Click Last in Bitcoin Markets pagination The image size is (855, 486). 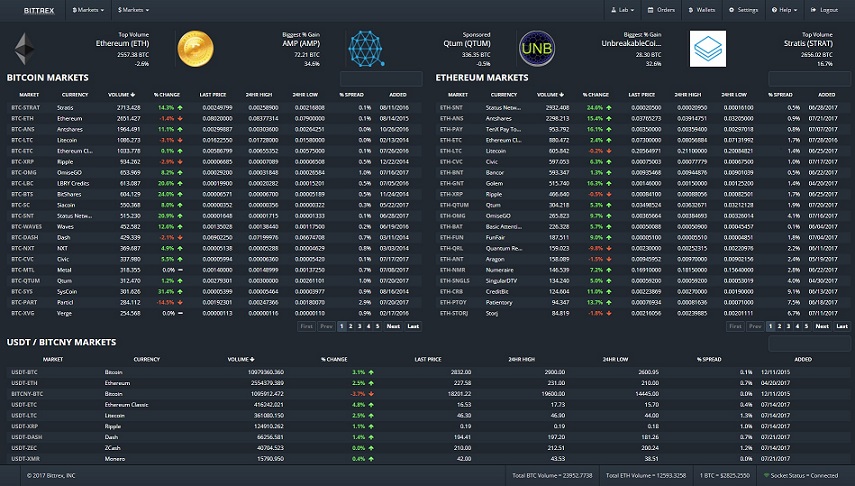pyautogui.click(x=413, y=326)
